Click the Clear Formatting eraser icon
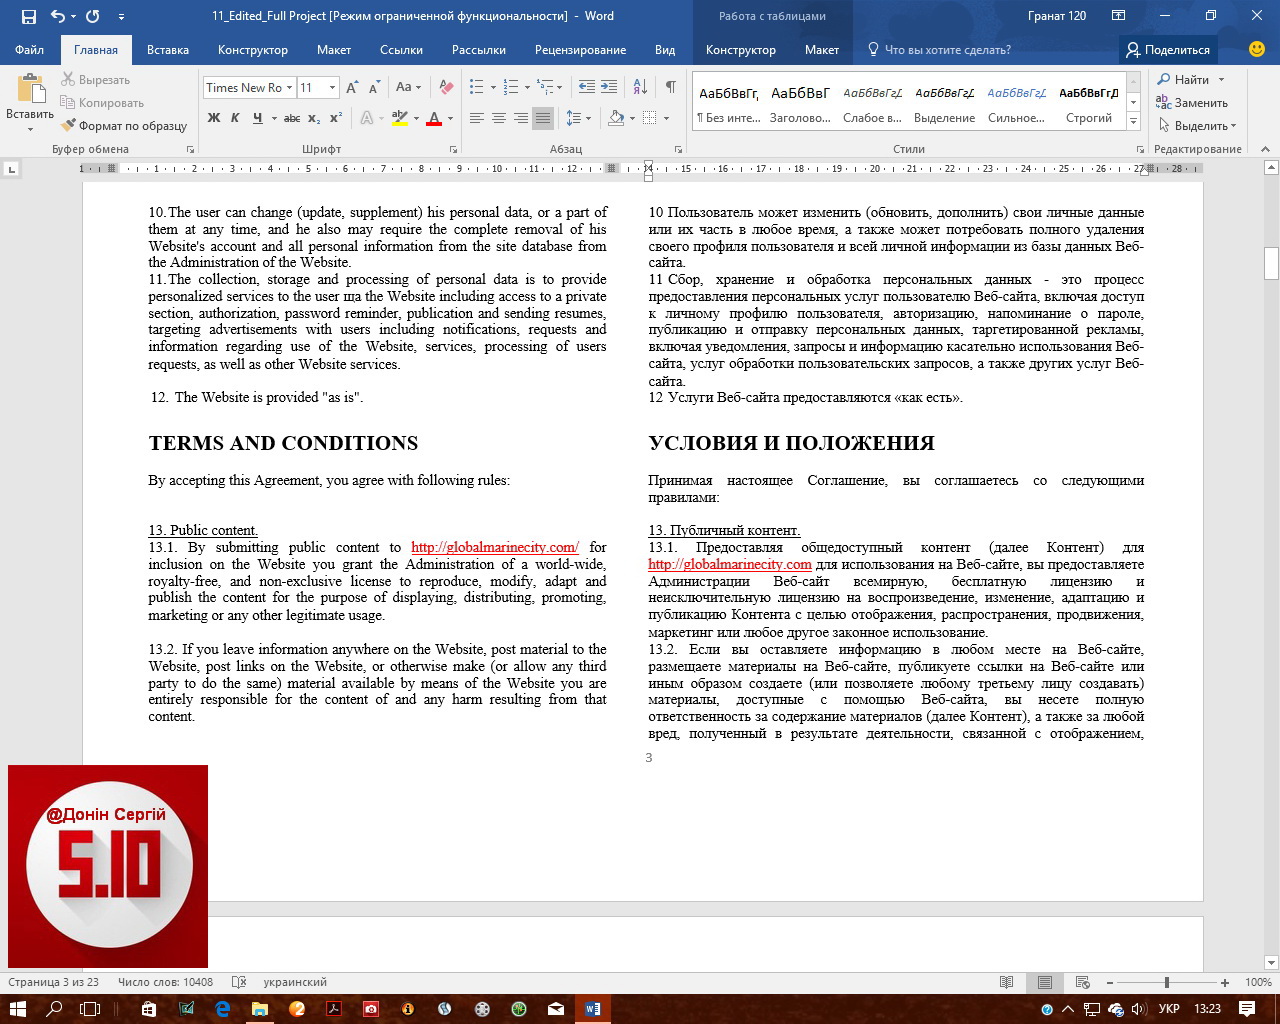Image resolution: width=1280 pixels, height=1024 pixels. [x=446, y=88]
